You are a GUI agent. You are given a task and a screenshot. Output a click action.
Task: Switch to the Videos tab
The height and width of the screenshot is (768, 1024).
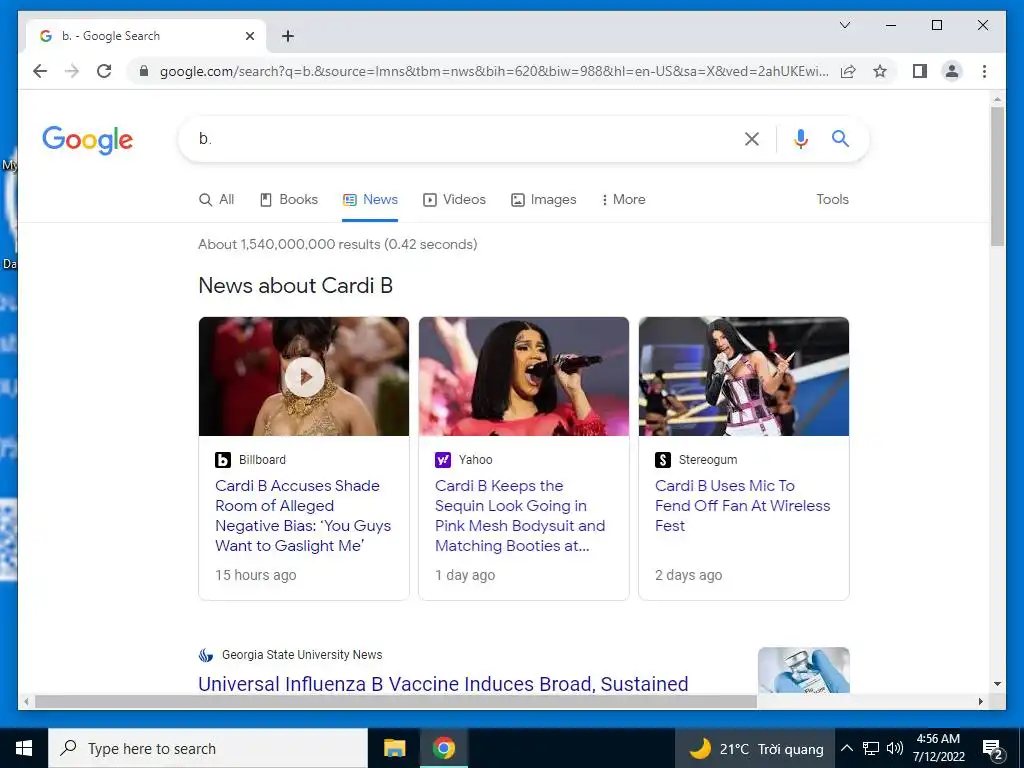[455, 199]
